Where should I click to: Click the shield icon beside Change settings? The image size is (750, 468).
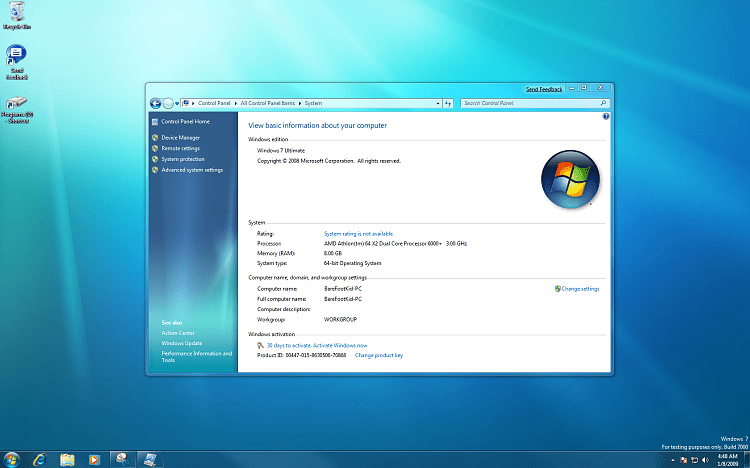pyautogui.click(x=558, y=289)
